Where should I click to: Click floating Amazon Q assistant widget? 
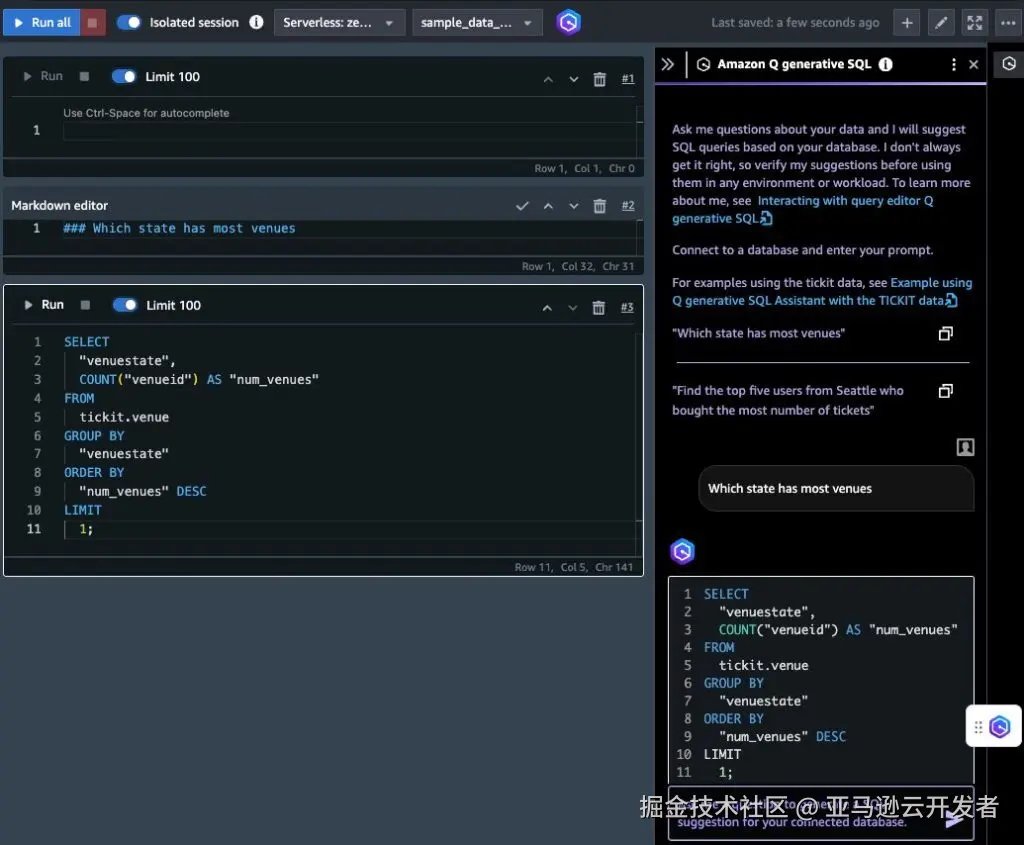coord(993,726)
